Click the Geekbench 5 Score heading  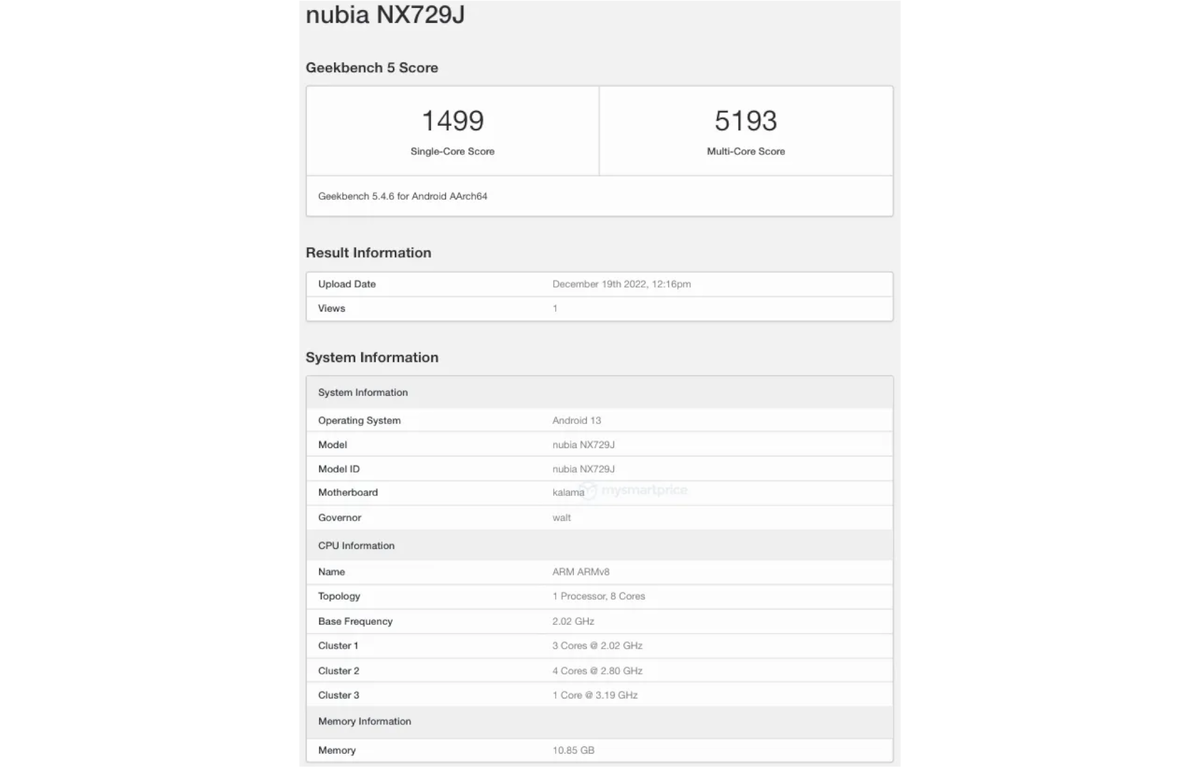coord(371,67)
